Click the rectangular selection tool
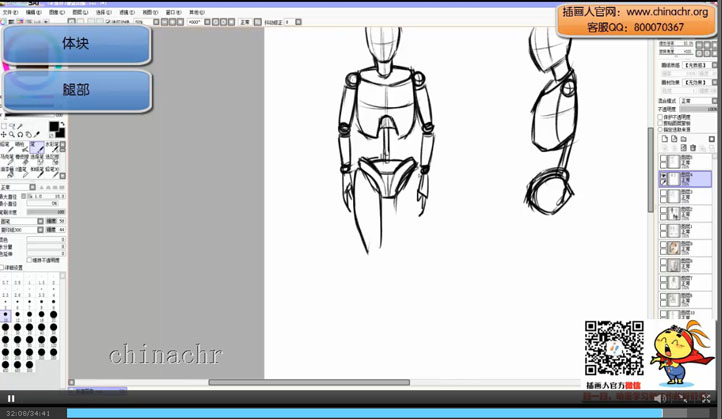722x419 pixels. 4,126
